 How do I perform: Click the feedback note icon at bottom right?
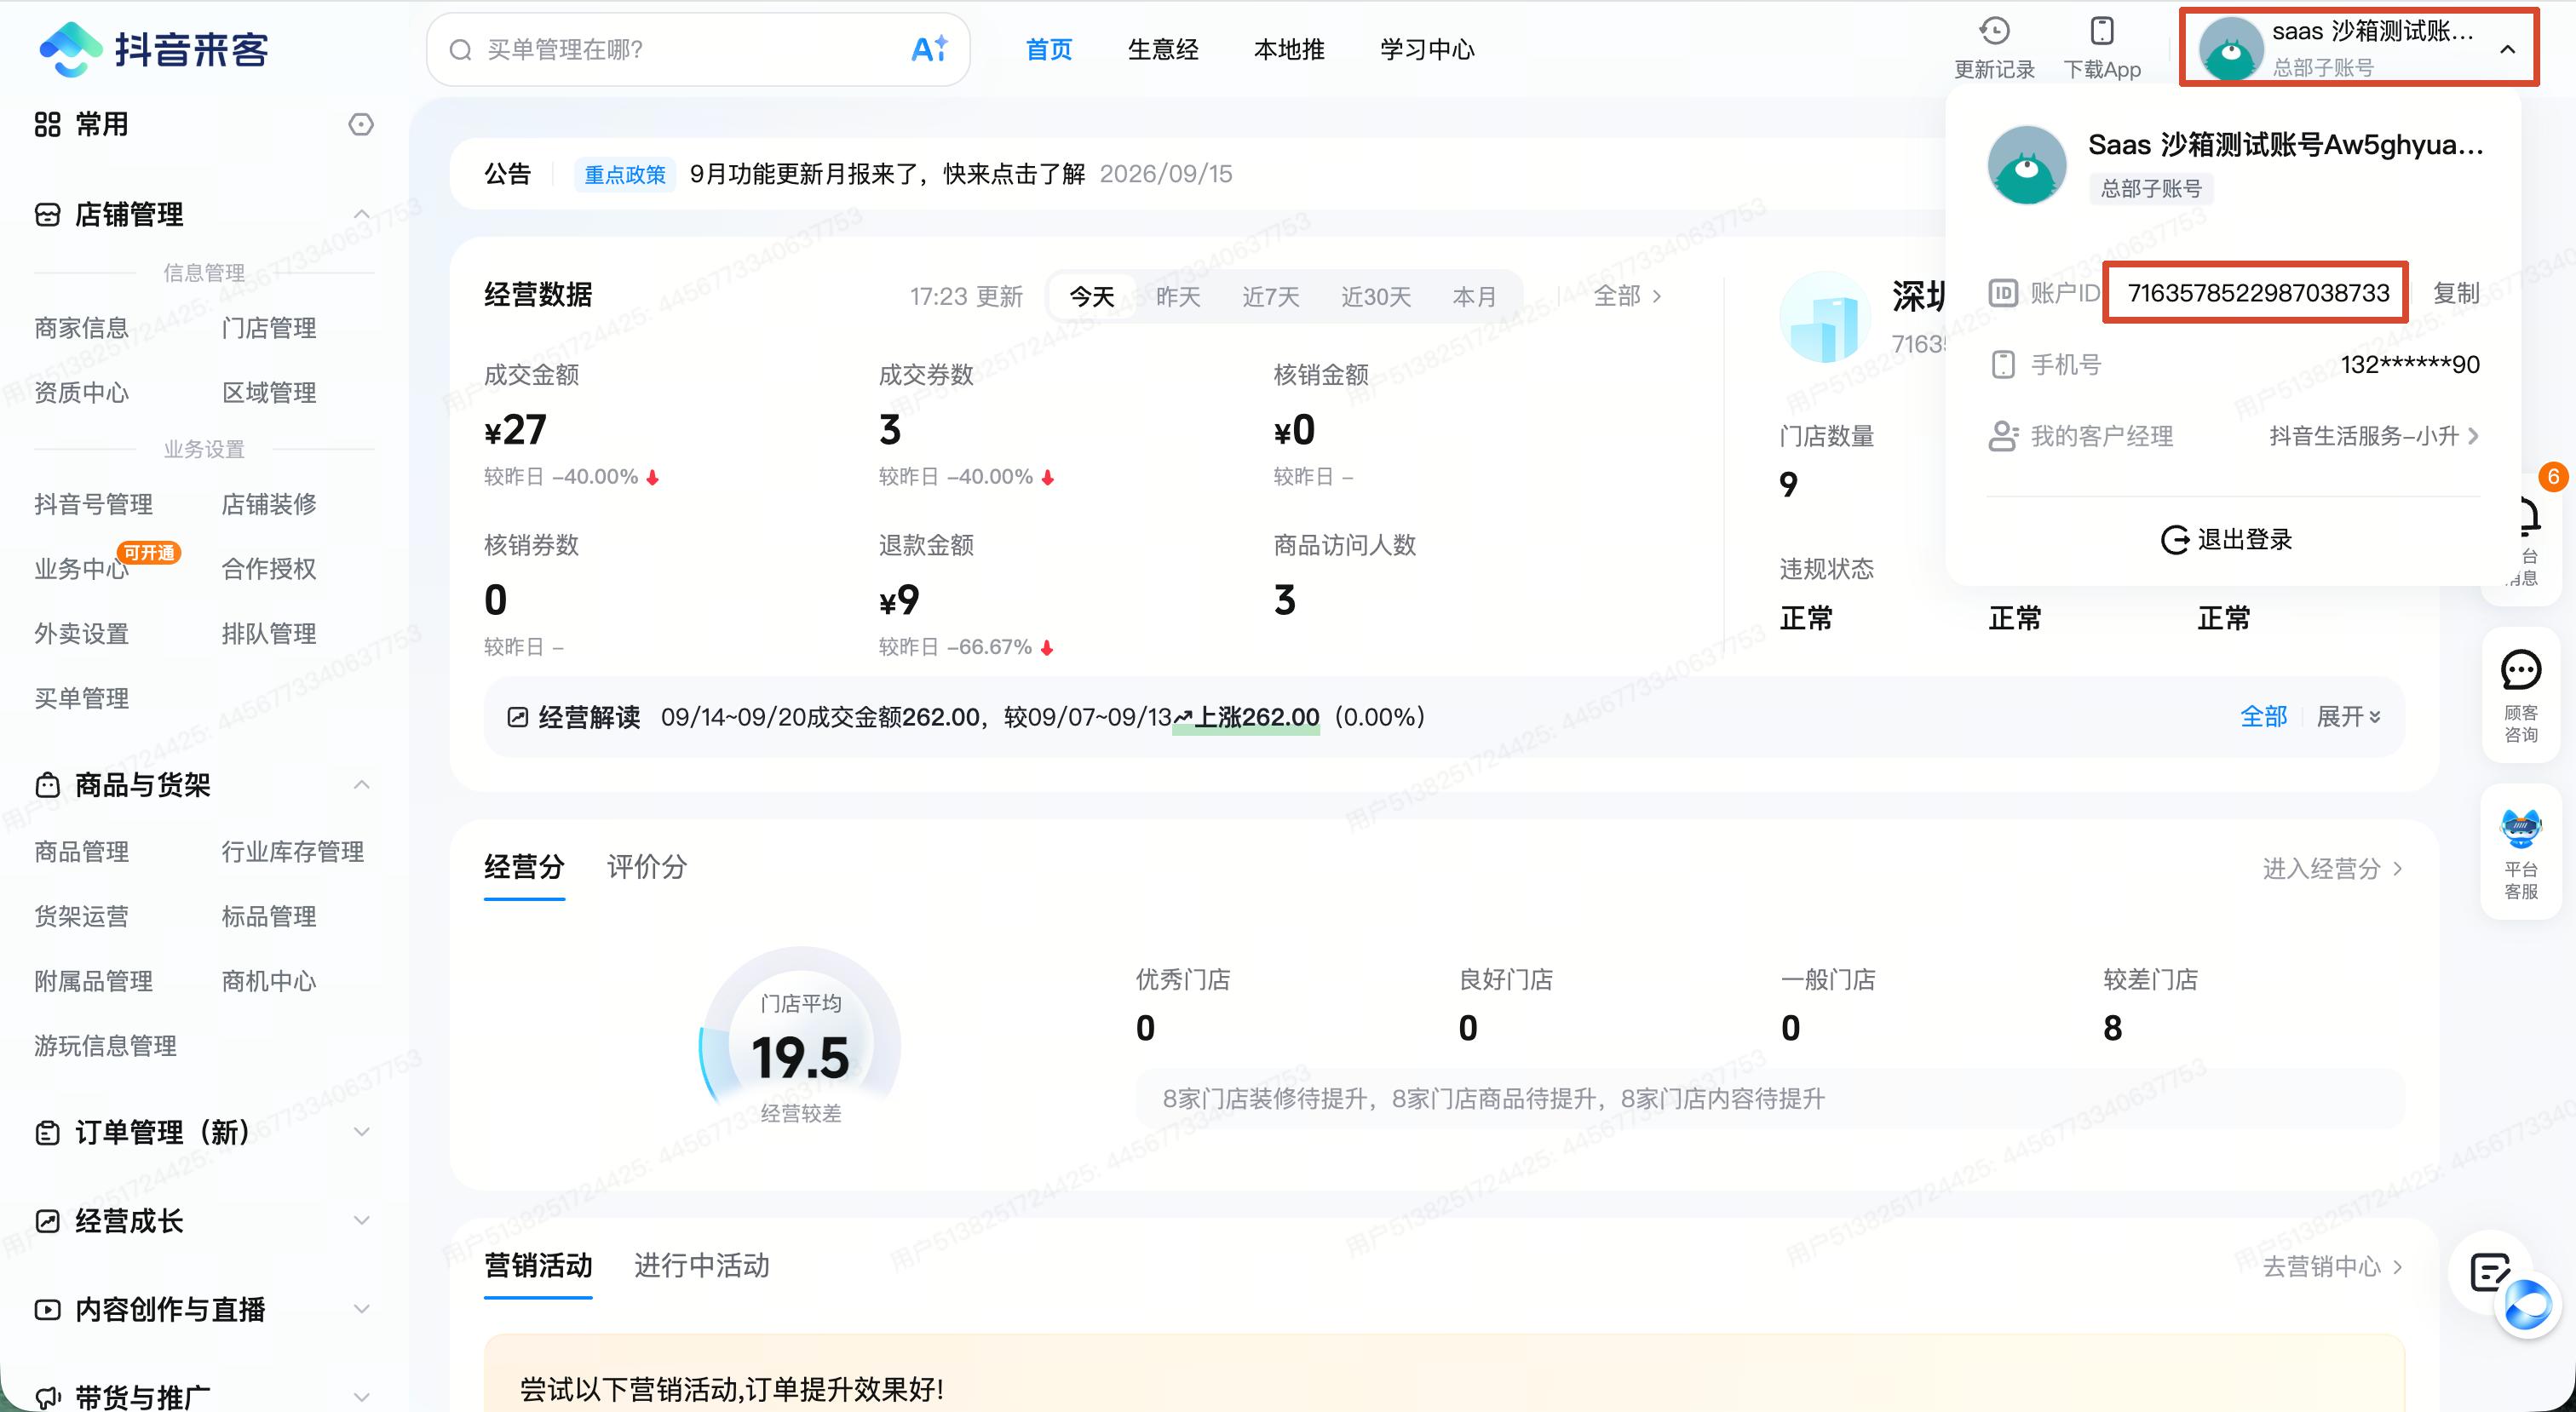pos(2490,1272)
